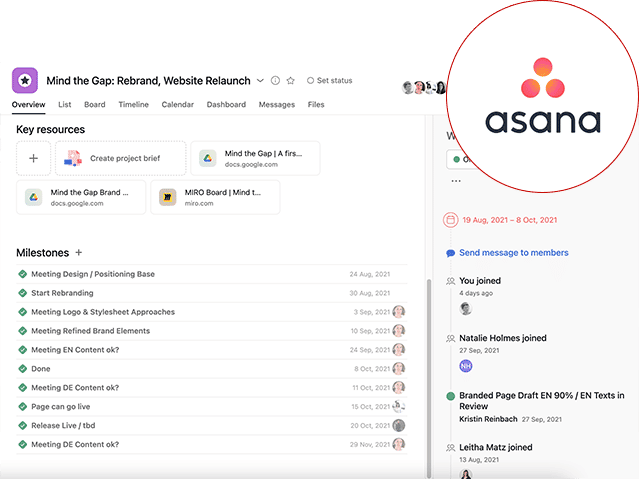Add a new key resource

33,158
